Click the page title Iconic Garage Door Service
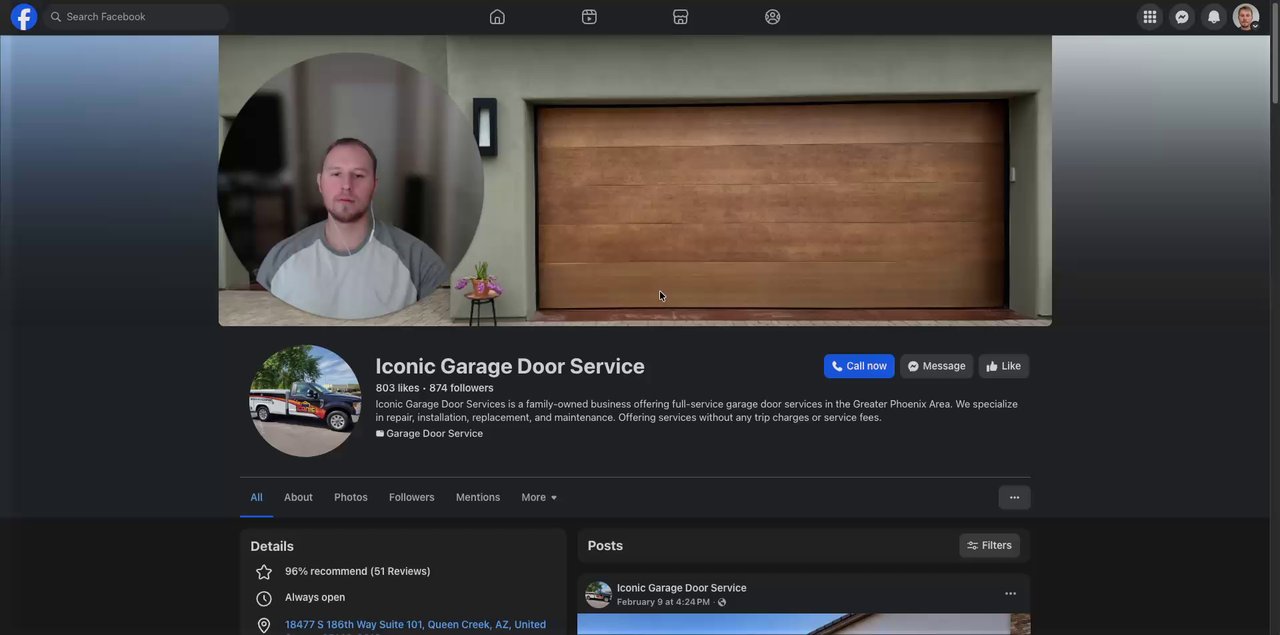Image resolution: width=1280 pixels, height=635 pixels. click(x=510, y=366)
